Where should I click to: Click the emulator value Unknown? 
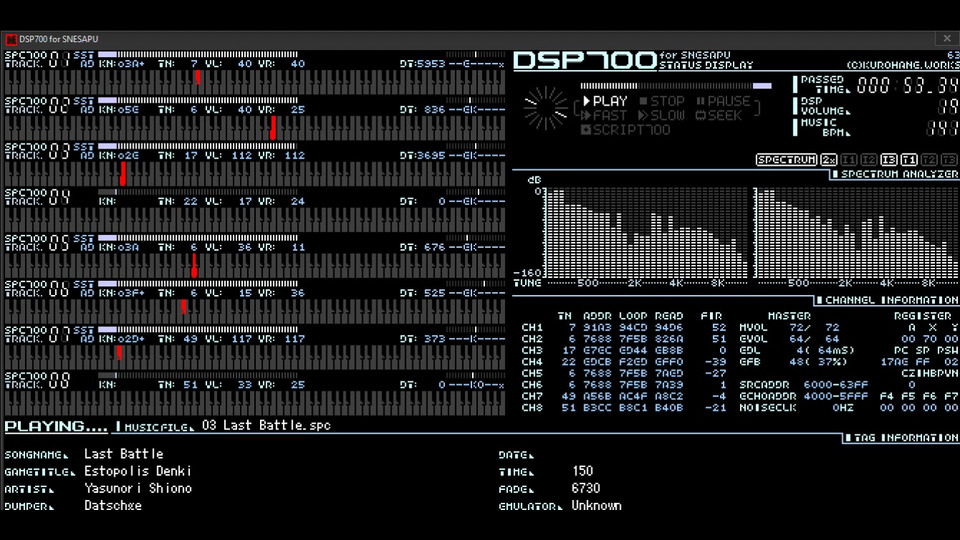596,506
